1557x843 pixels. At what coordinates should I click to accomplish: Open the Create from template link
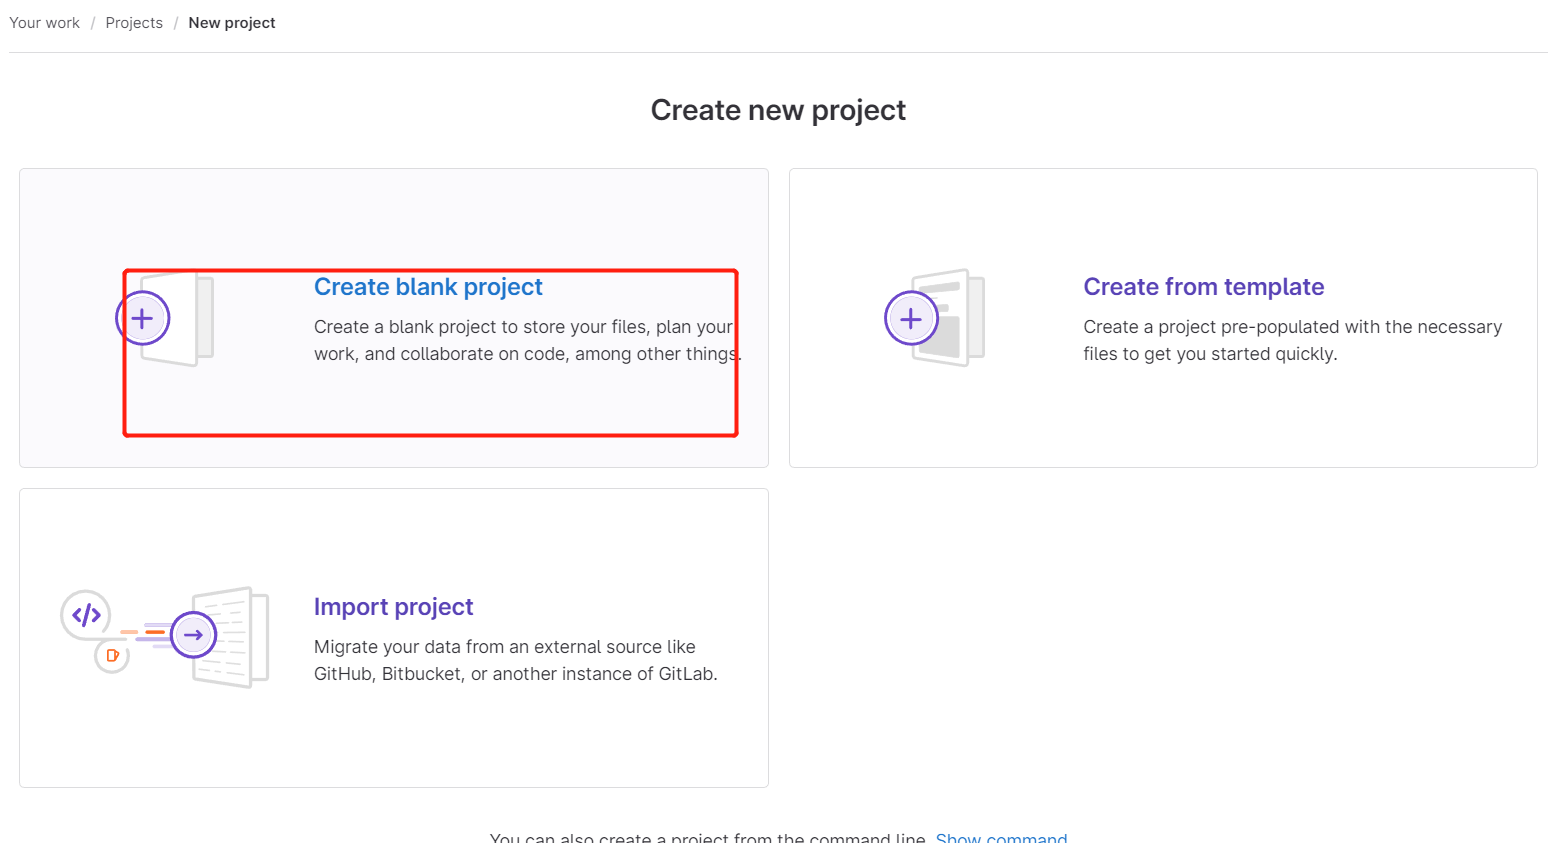click(1203, 286)
